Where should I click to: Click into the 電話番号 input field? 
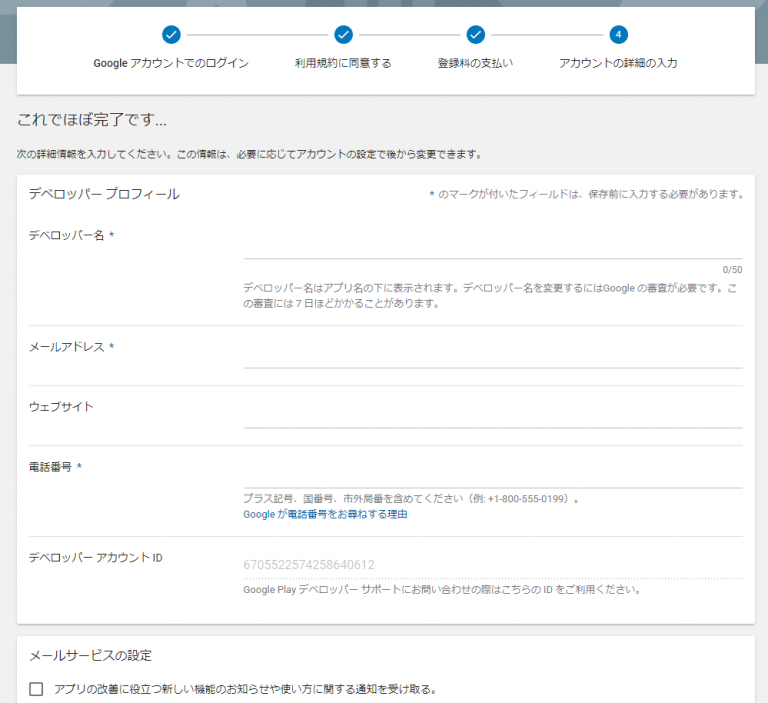[492, 476]
